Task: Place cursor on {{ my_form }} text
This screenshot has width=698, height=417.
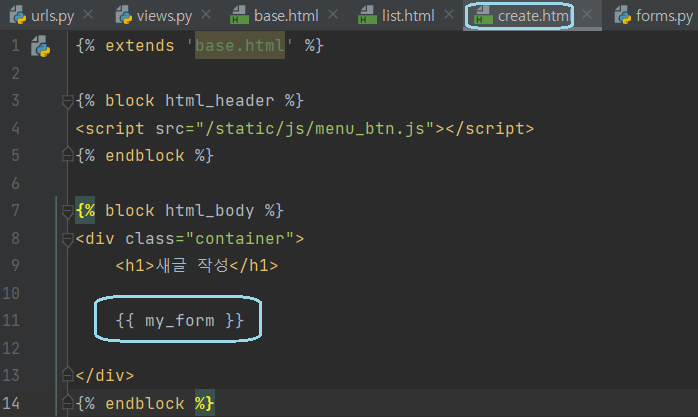Action: click(179, 320)
